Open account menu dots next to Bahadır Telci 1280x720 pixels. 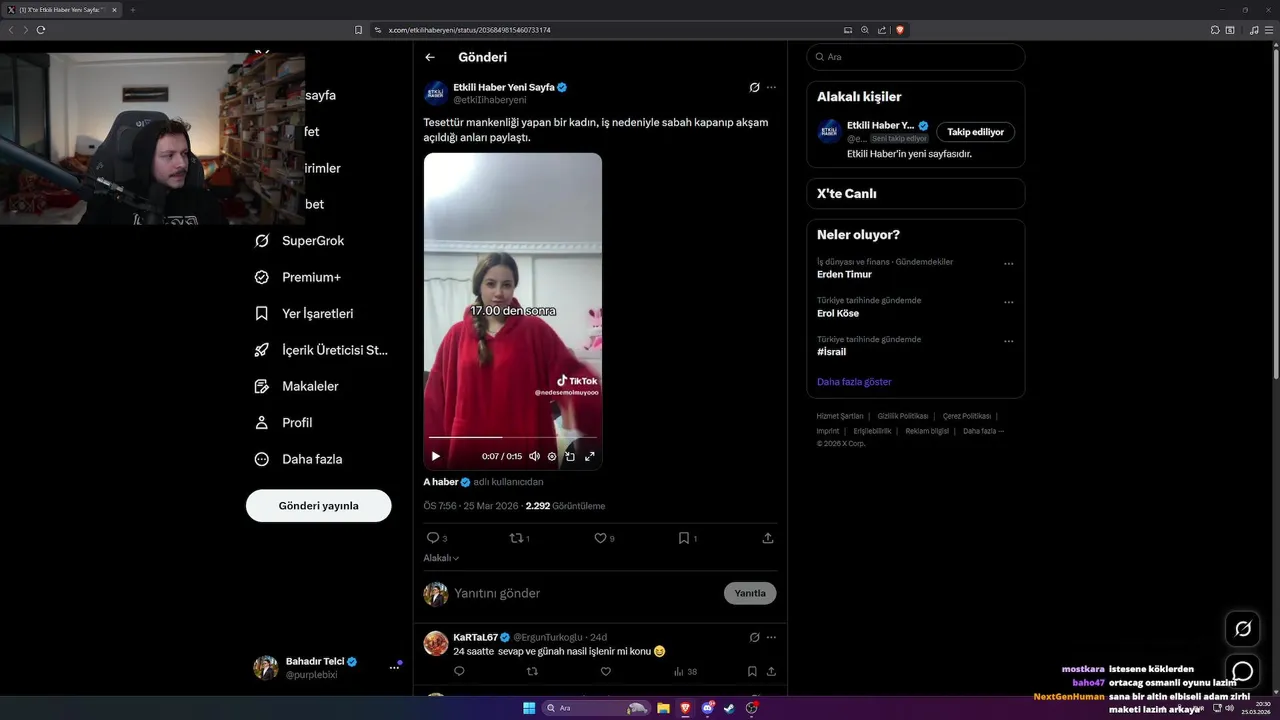click(394, 668)
